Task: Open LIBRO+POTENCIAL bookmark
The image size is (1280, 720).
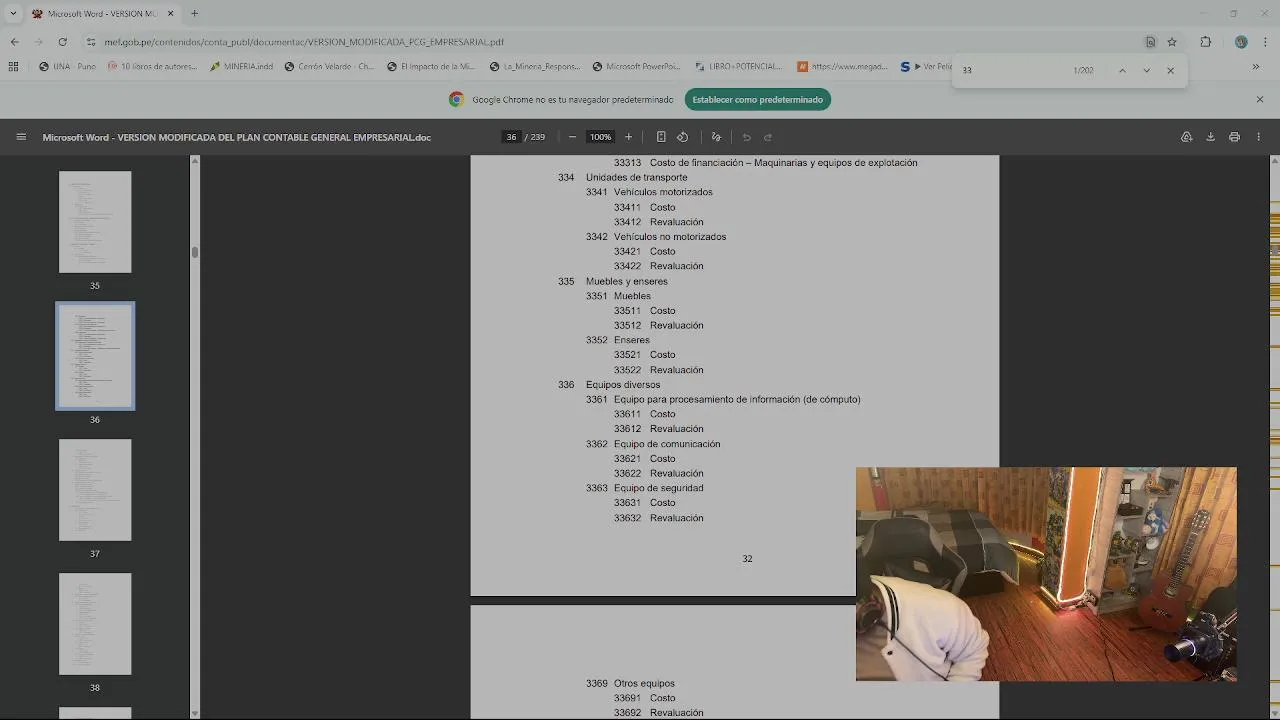Action: tap(738, 67)
